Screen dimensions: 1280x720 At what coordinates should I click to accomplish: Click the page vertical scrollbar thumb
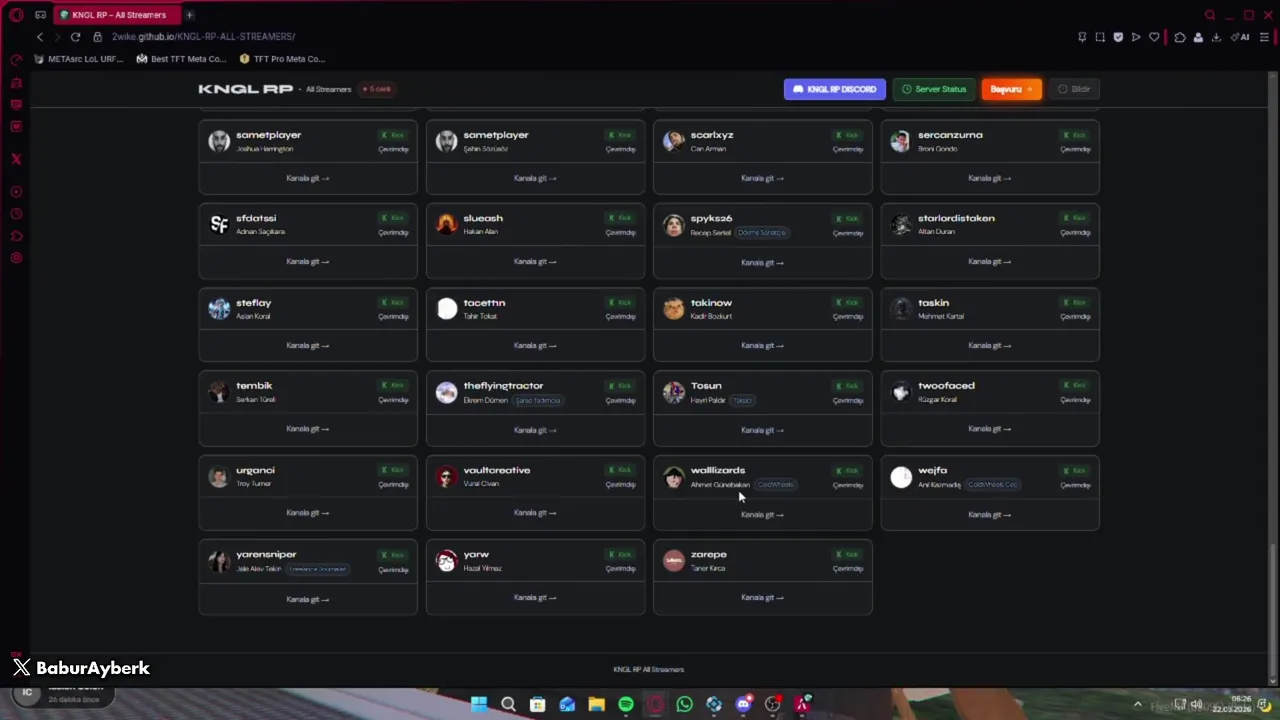(x=1272, y=612)
